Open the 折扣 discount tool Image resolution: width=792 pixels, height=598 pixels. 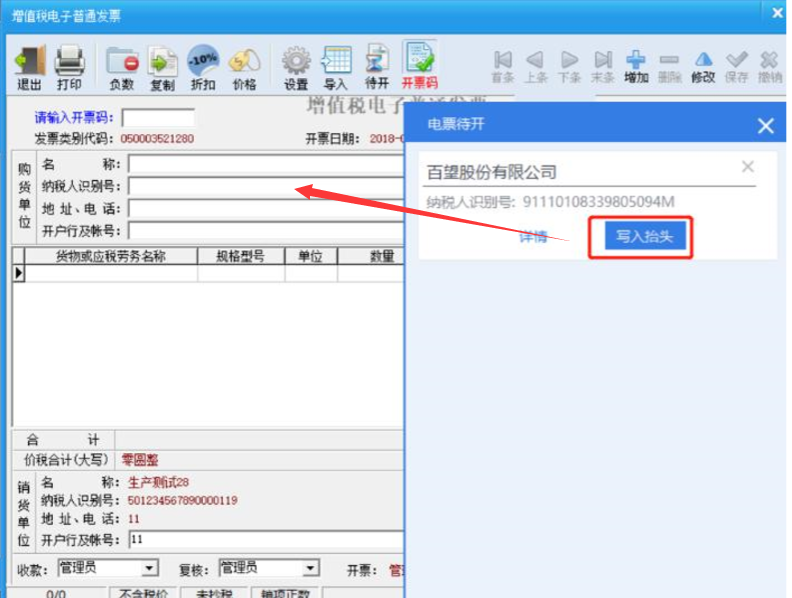click(203, 66)
